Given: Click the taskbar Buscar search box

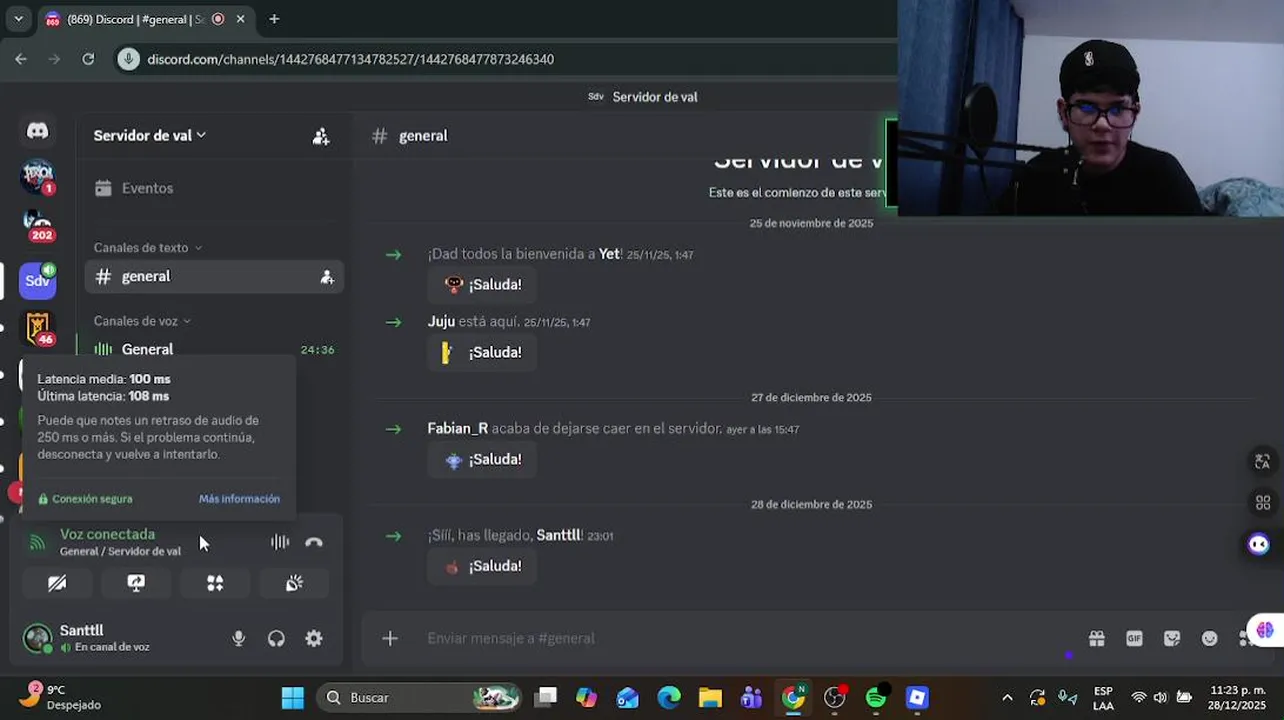Looking at the screenshot, I should pos(420,698).
